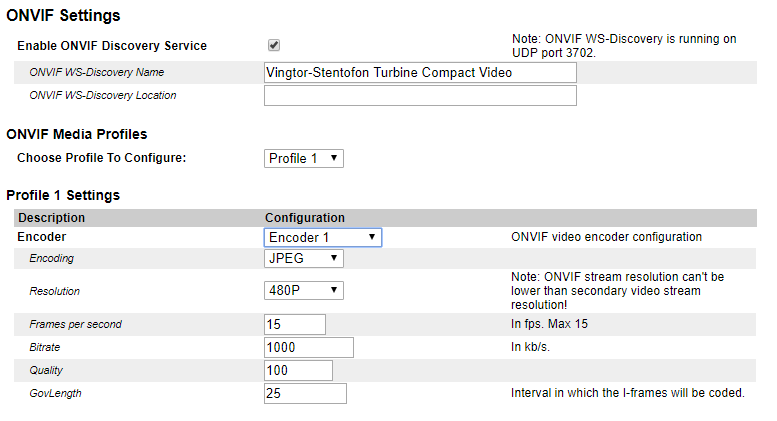The height and width of the screenshot is (421, 777).
Task: Open the Profile 1 dropdown
Action: click(305, 158)
